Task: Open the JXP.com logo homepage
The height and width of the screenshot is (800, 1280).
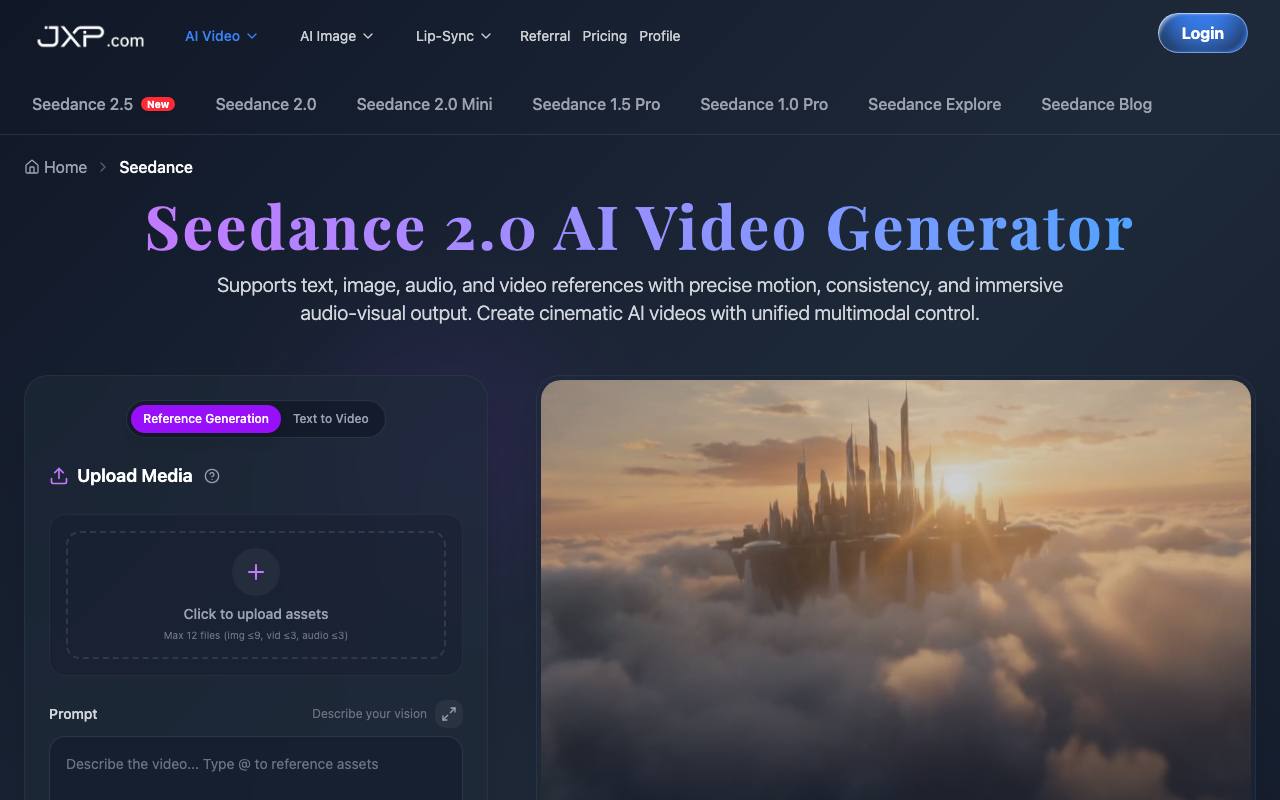Action: (x=90, y=37)
